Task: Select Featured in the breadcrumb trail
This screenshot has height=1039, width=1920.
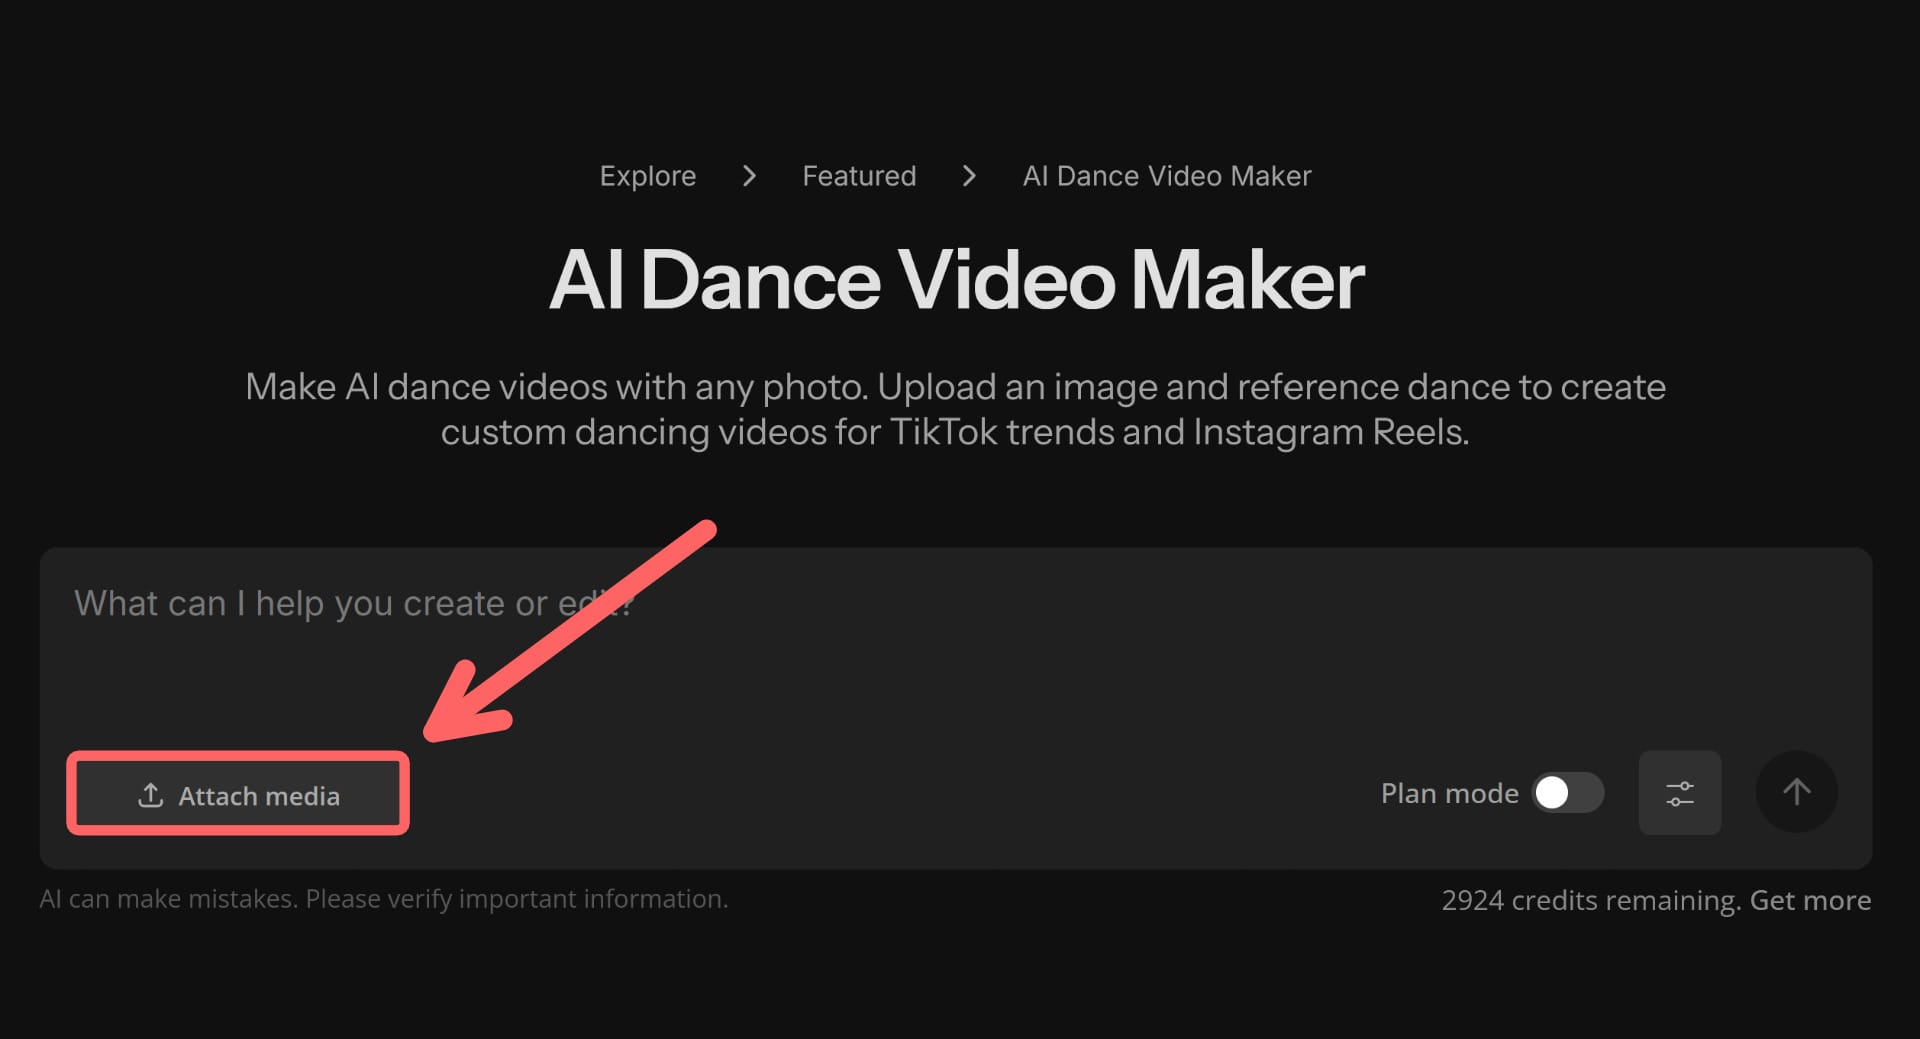Action: tap(858, 176)
